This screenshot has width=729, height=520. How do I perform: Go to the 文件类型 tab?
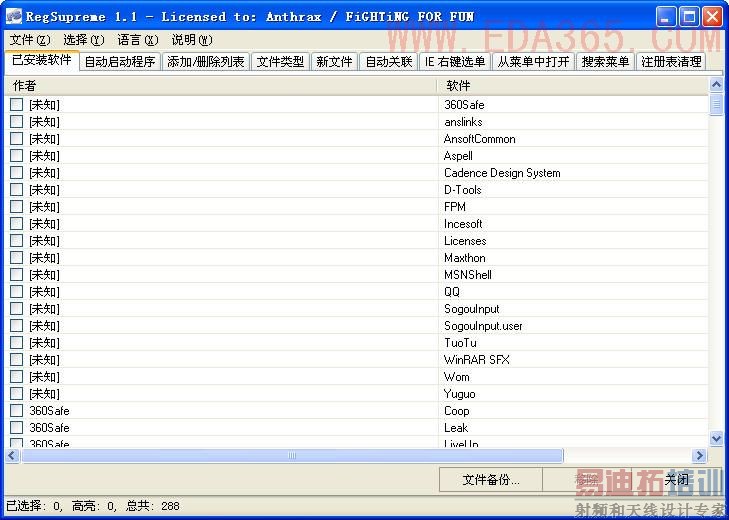[280, 61]
